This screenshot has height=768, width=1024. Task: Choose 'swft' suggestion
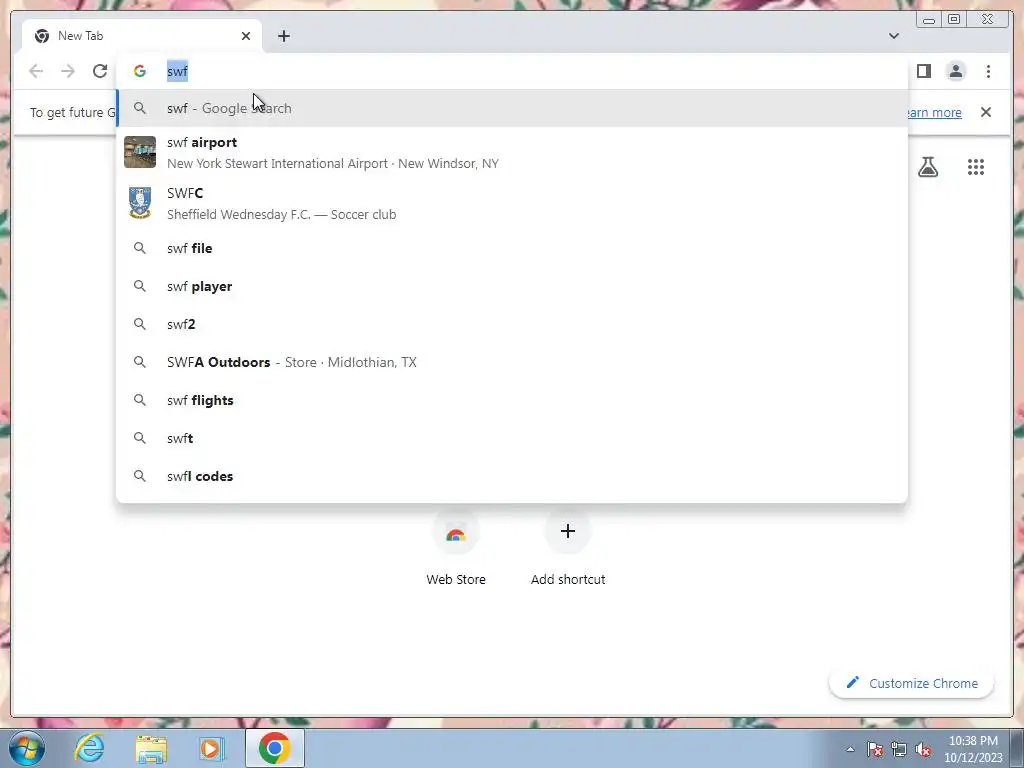512,438
